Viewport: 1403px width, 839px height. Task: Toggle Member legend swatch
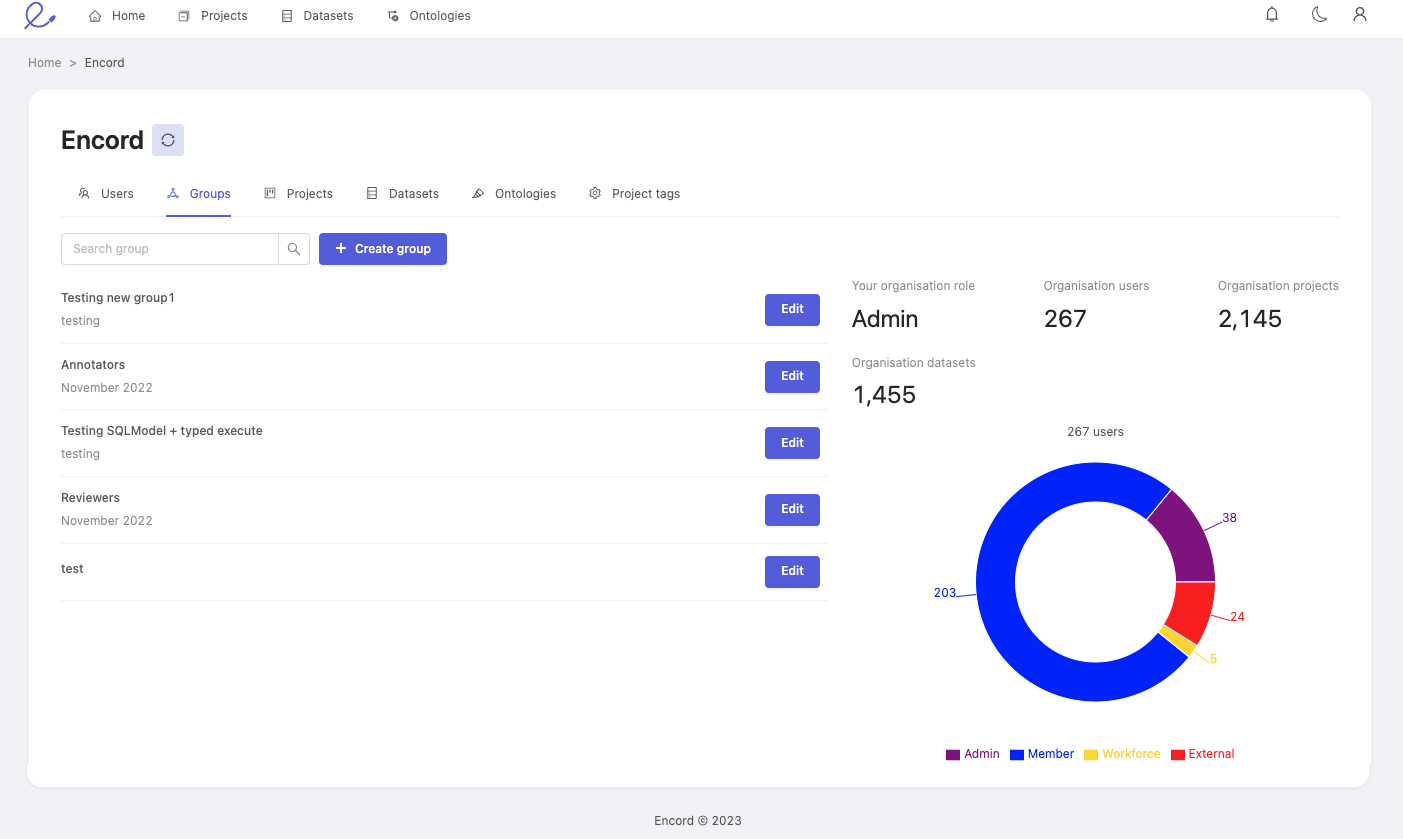click(1017, 755)
